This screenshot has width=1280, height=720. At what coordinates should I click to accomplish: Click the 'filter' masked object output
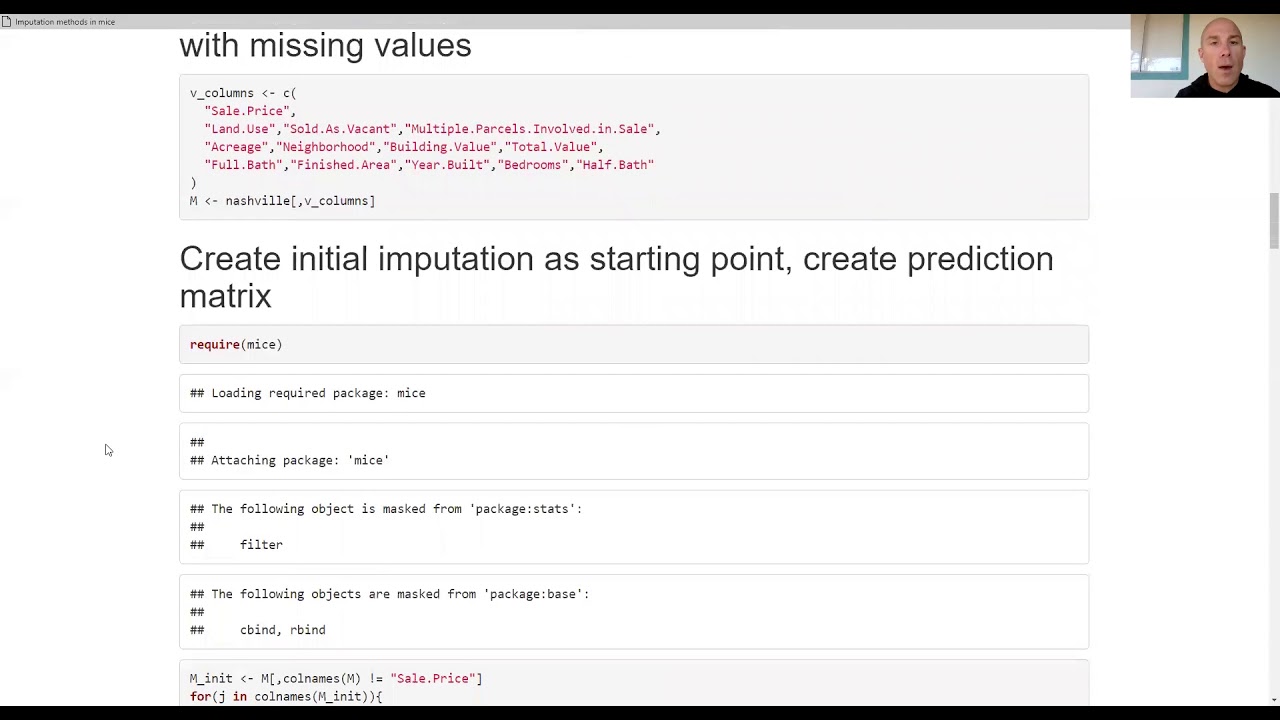(261, 545)
